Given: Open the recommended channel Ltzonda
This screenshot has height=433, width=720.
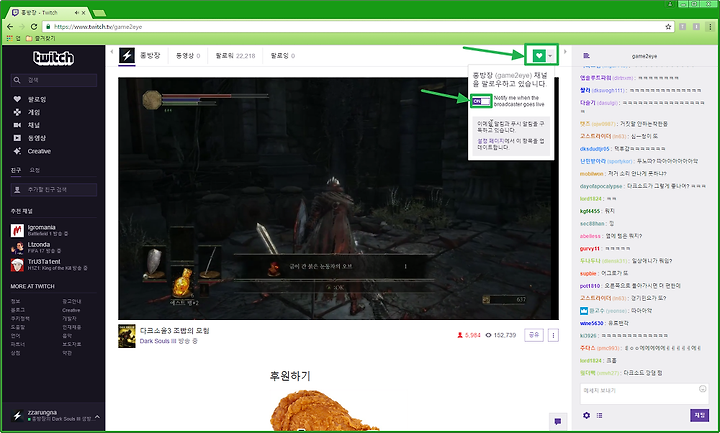Looking at the screenshot, I should point(36,247).
